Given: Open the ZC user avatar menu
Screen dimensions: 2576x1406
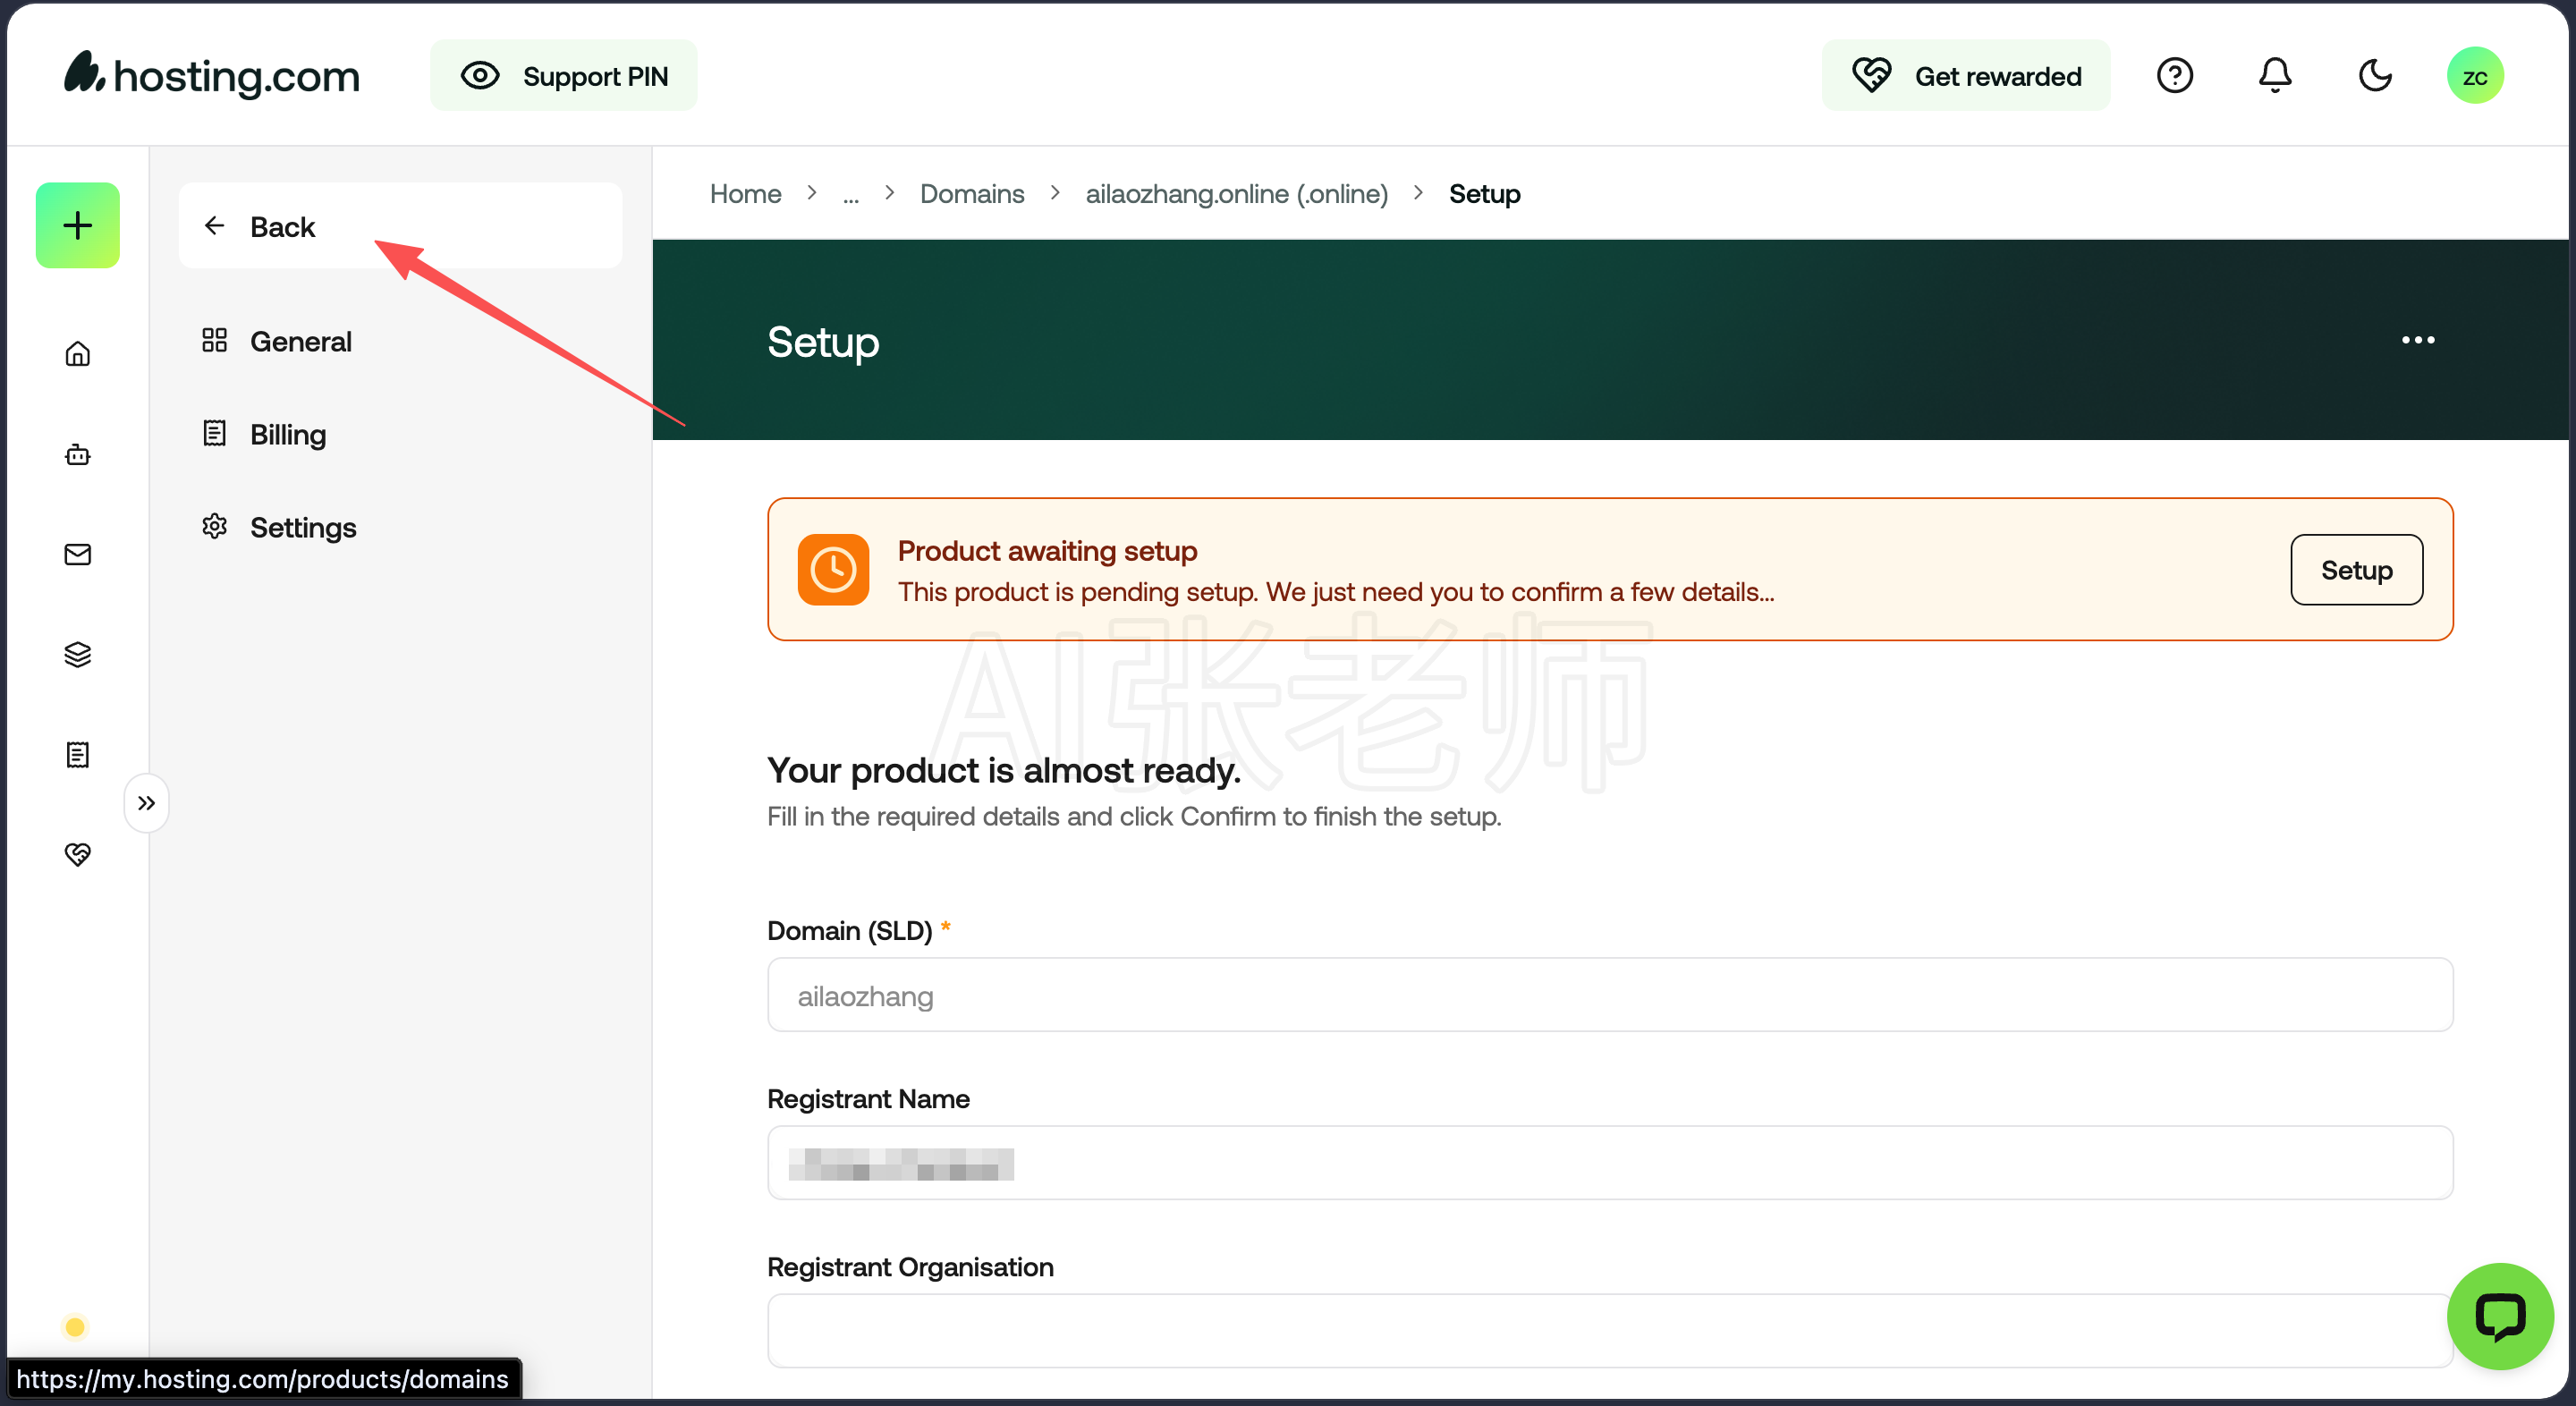Looking at the screenshot, I should click(x=2475, y=76).
